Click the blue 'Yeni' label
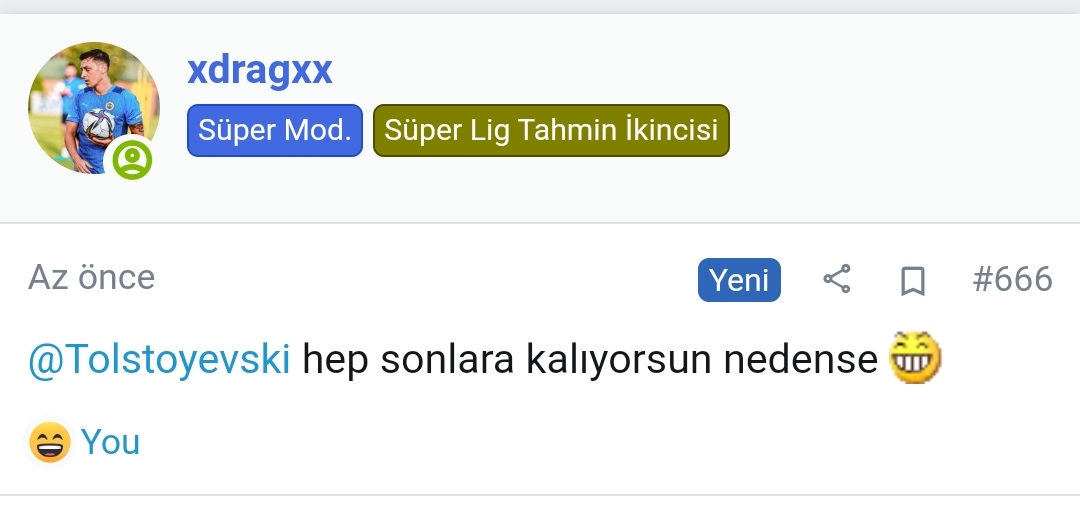This screenshot has height=516, width=1080. 739,280
